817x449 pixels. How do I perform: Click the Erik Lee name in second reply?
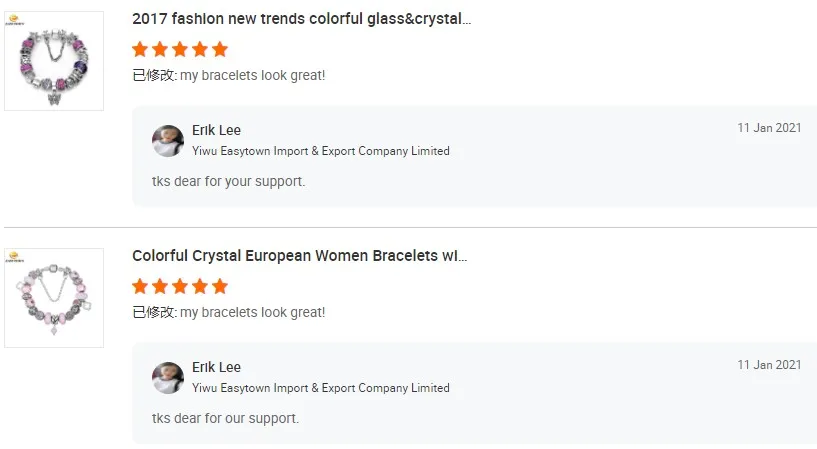tap(216, 367)
